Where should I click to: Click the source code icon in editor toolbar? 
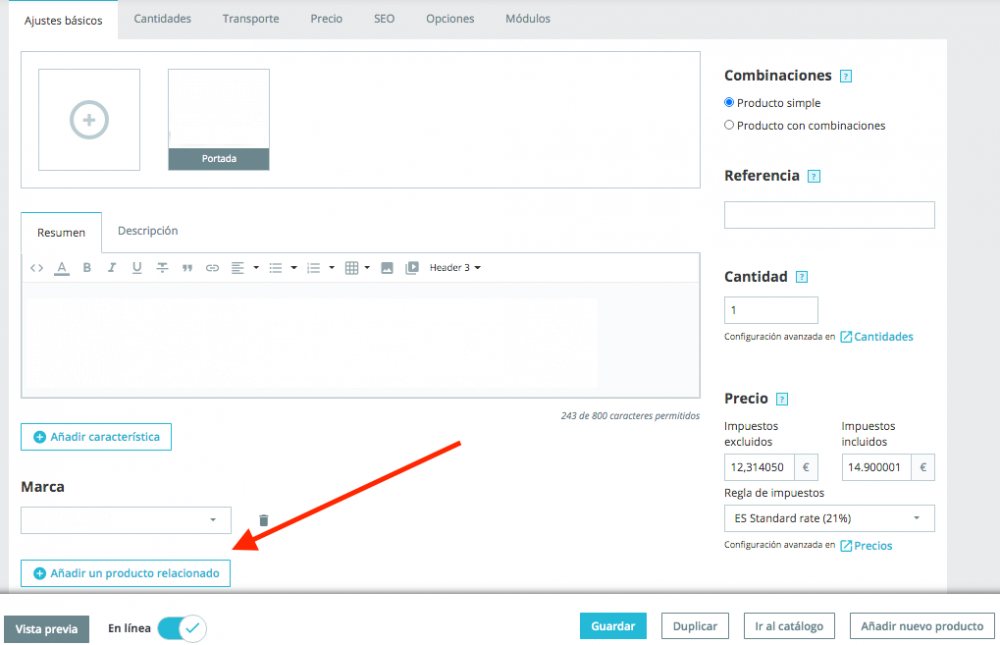36,268
